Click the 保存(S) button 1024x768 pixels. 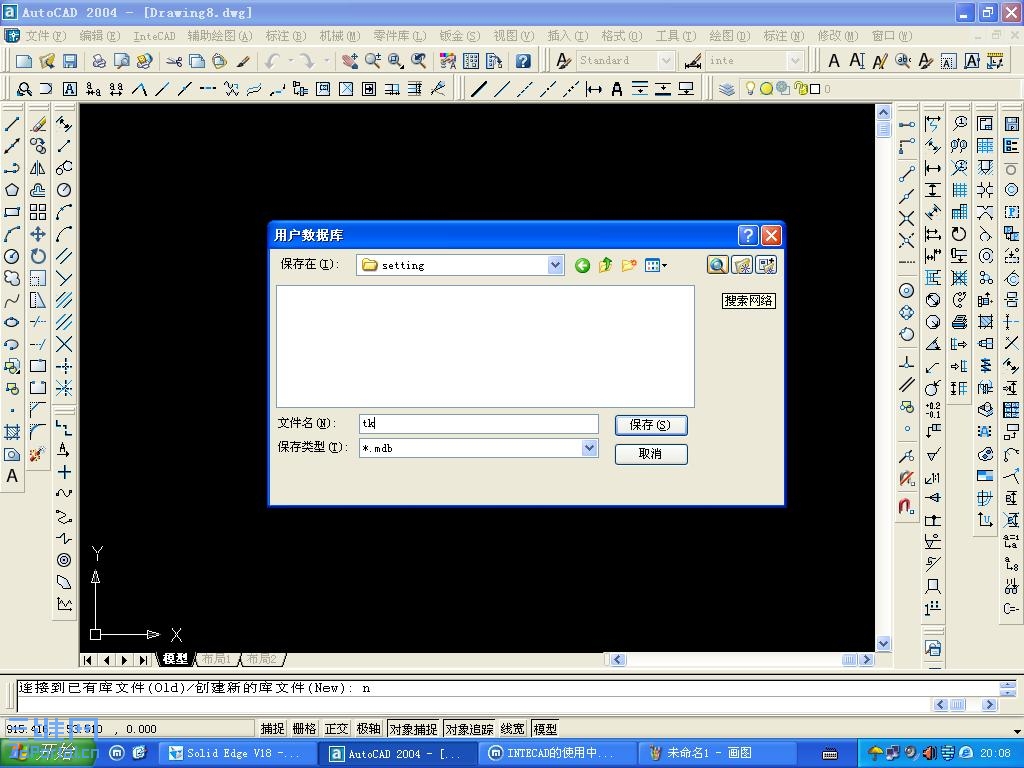(650, 425)
